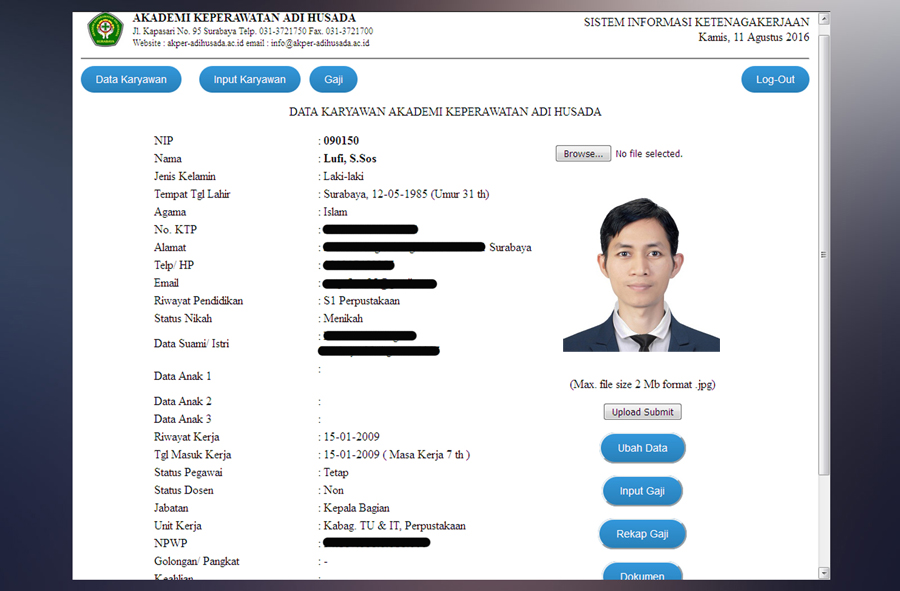Click the Sistem Informasi Ketenagakerjaan title
Screen dimensions: 900x591
tap(696, 22)
